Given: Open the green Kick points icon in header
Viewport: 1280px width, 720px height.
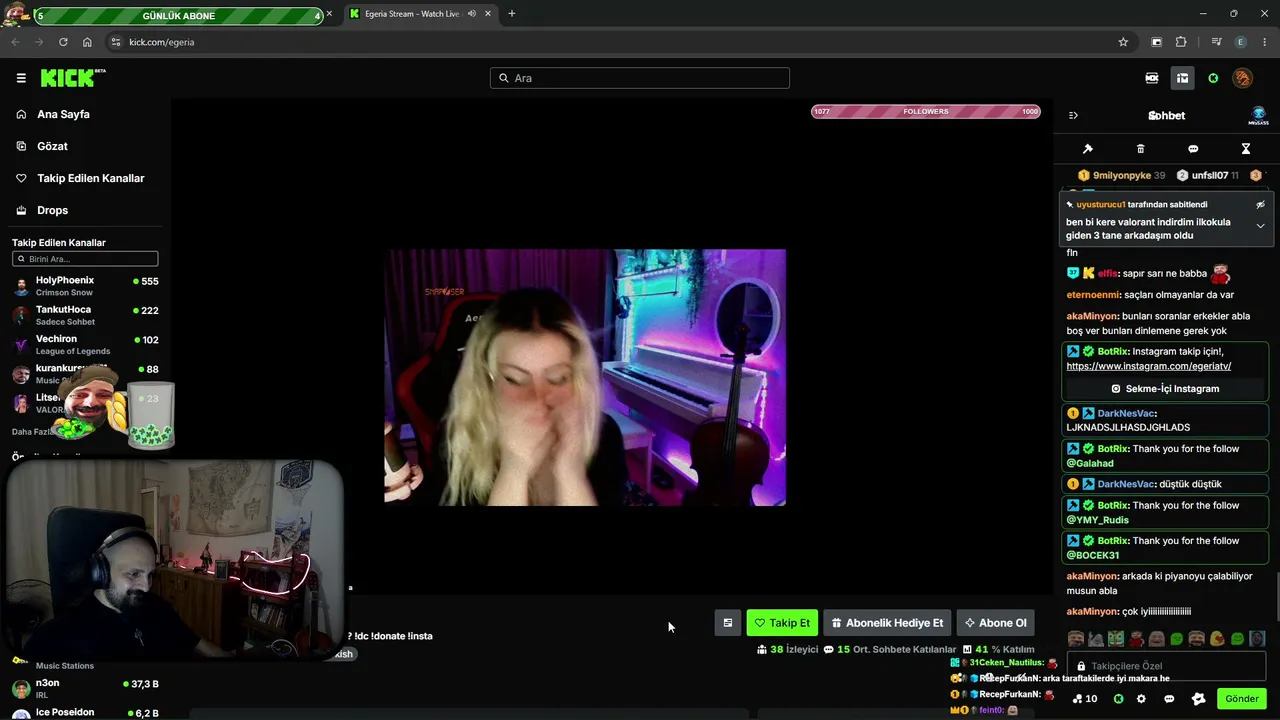Looking at the screenshot, I should click(x=1213, y=78).
